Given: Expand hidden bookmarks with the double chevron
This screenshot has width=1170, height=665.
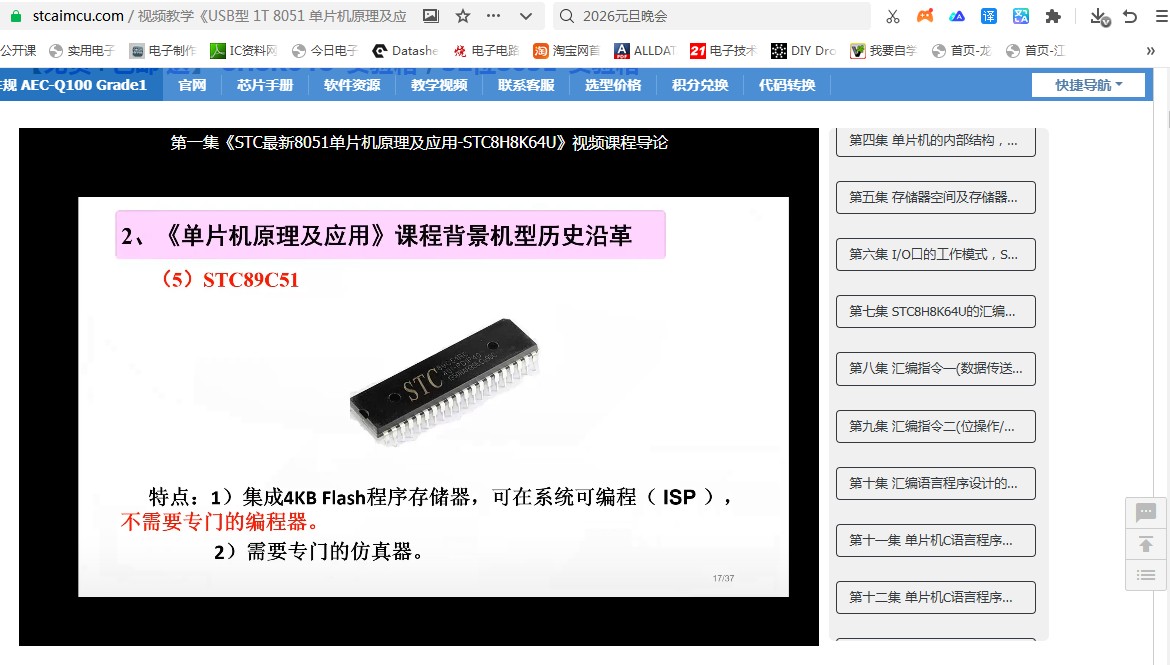Looking at the screenshot, I should coord(1150,49).
